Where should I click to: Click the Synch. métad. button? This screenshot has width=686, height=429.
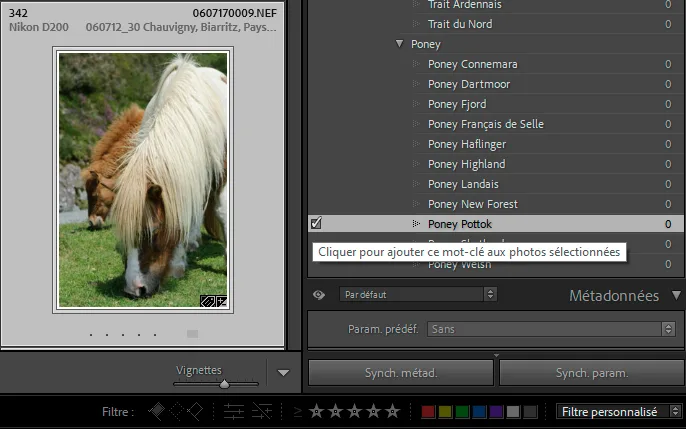pyautogui.click(x=399, y=373)
